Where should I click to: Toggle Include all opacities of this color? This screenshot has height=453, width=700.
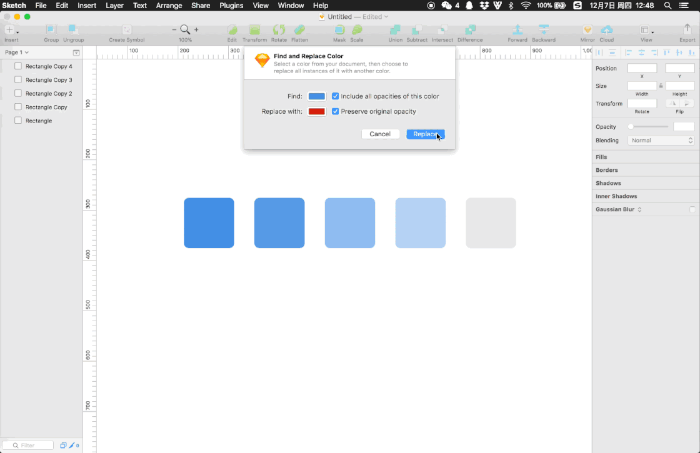coord(335,96)
